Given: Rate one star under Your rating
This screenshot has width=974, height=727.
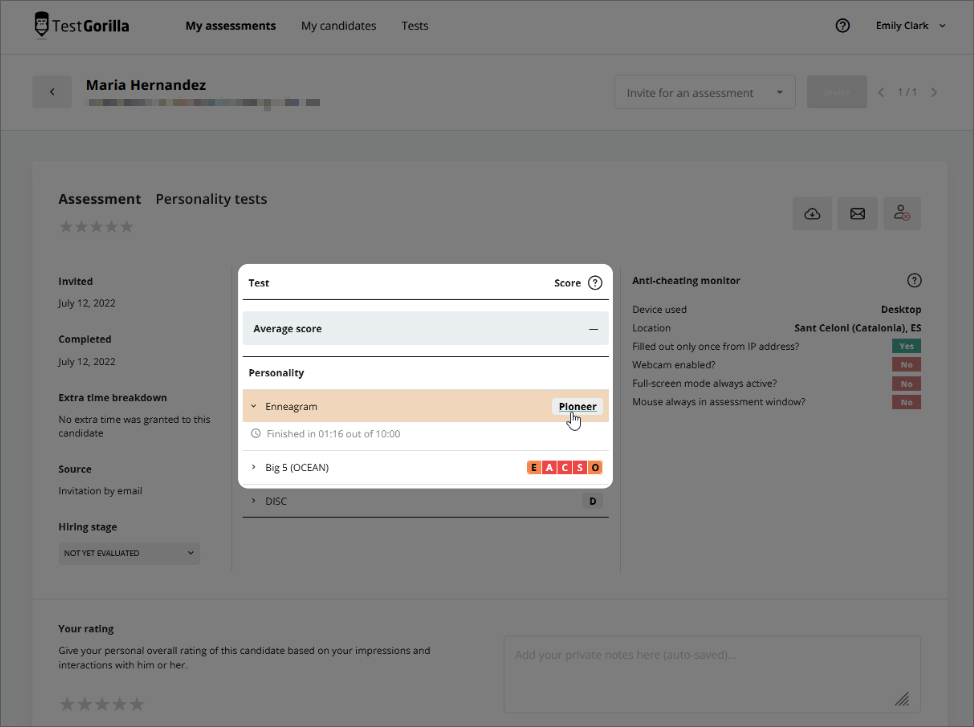Looking at the screenshot, I should coord(67,704).
